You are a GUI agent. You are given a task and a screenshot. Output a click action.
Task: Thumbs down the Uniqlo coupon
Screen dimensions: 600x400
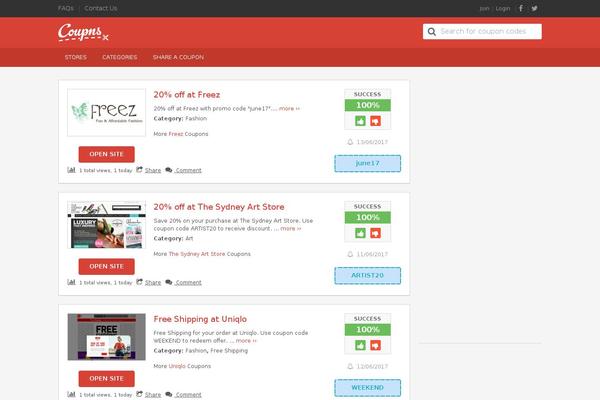click(x=375, y=345)
